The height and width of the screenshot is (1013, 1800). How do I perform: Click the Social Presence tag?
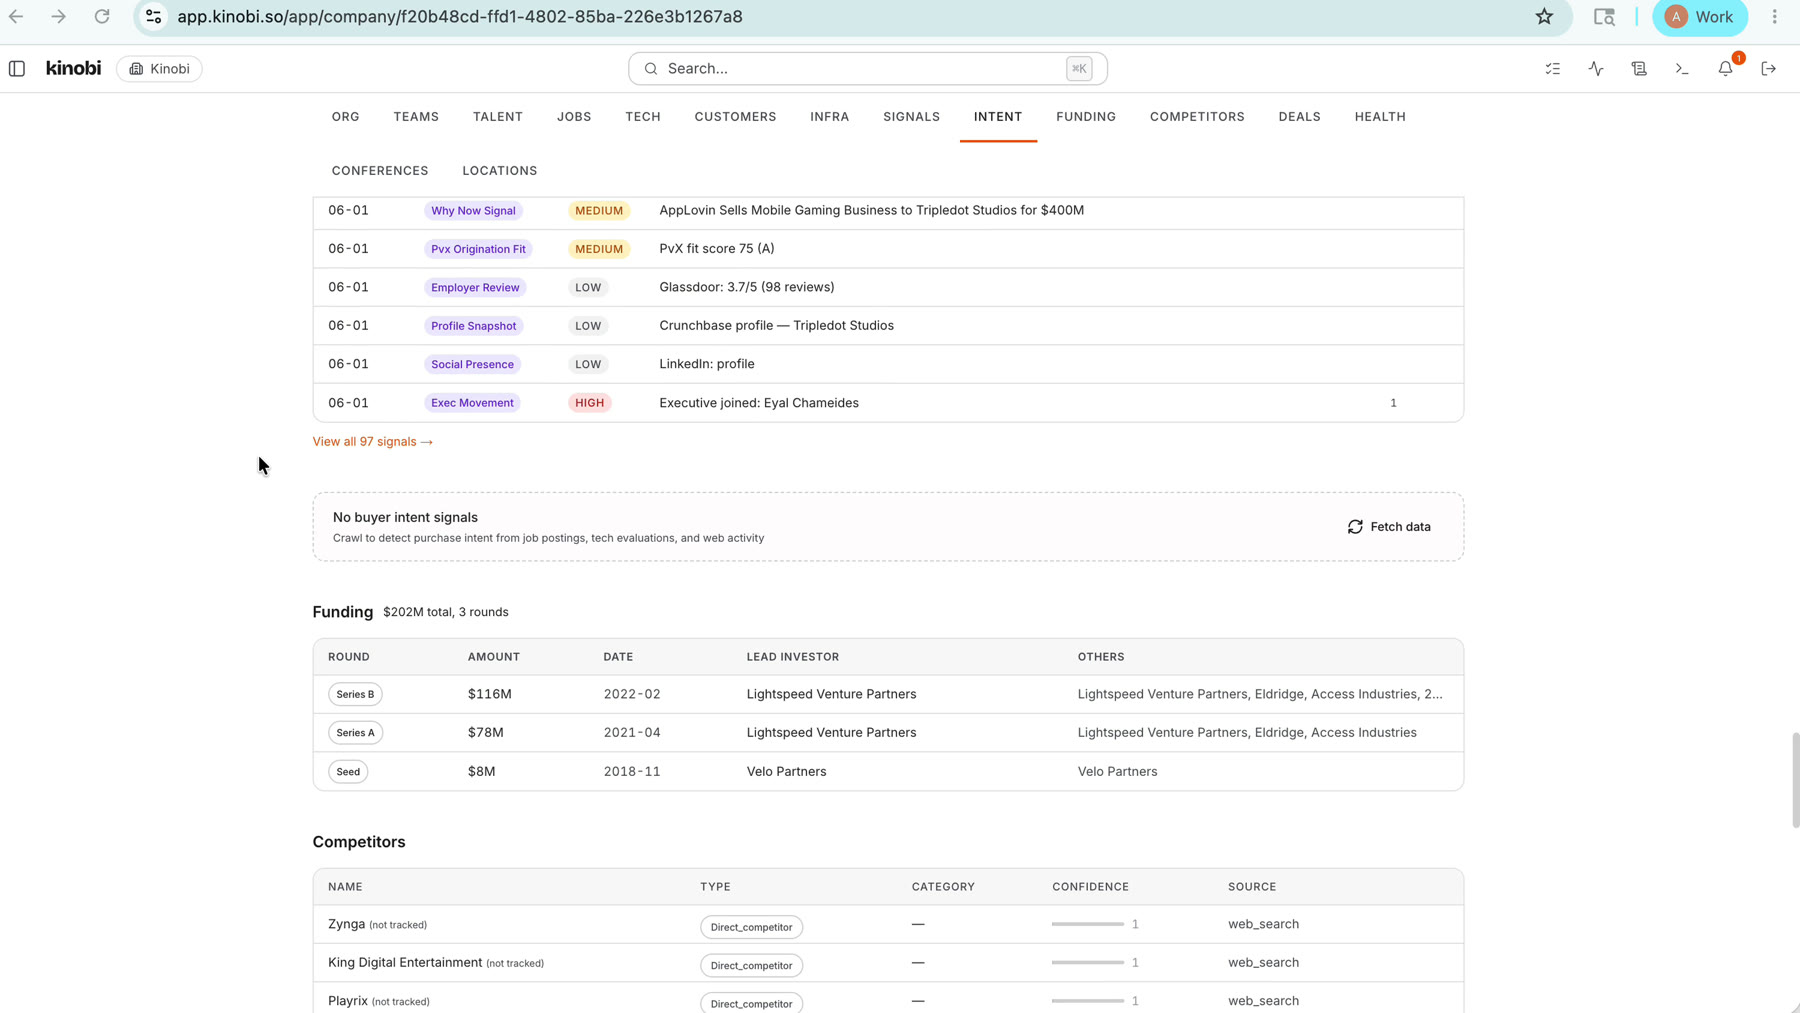click(472, 365)
